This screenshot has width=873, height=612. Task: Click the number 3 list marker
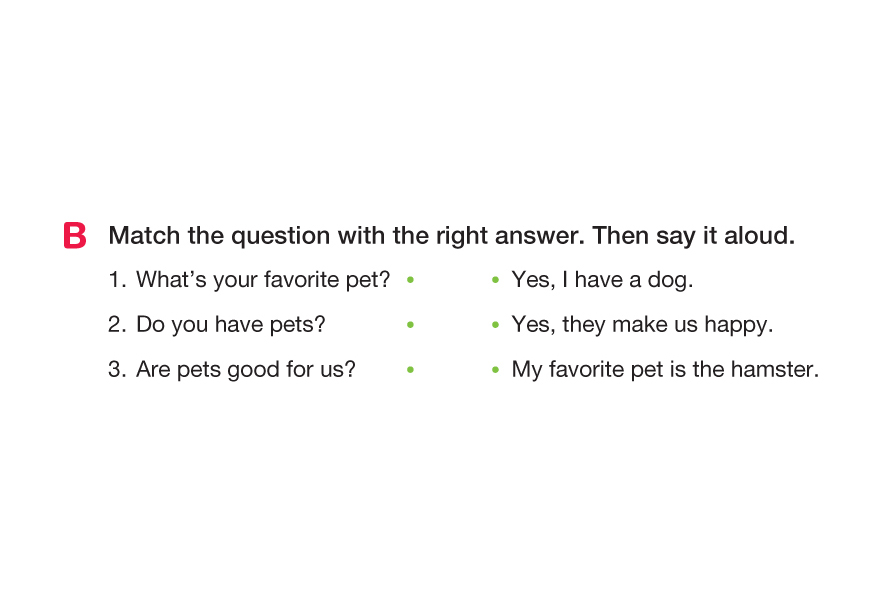coord(116,369)
